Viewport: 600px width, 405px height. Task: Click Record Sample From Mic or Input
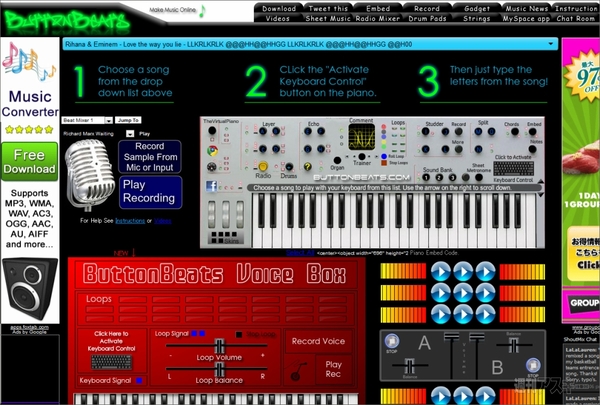tap(150, 157)
